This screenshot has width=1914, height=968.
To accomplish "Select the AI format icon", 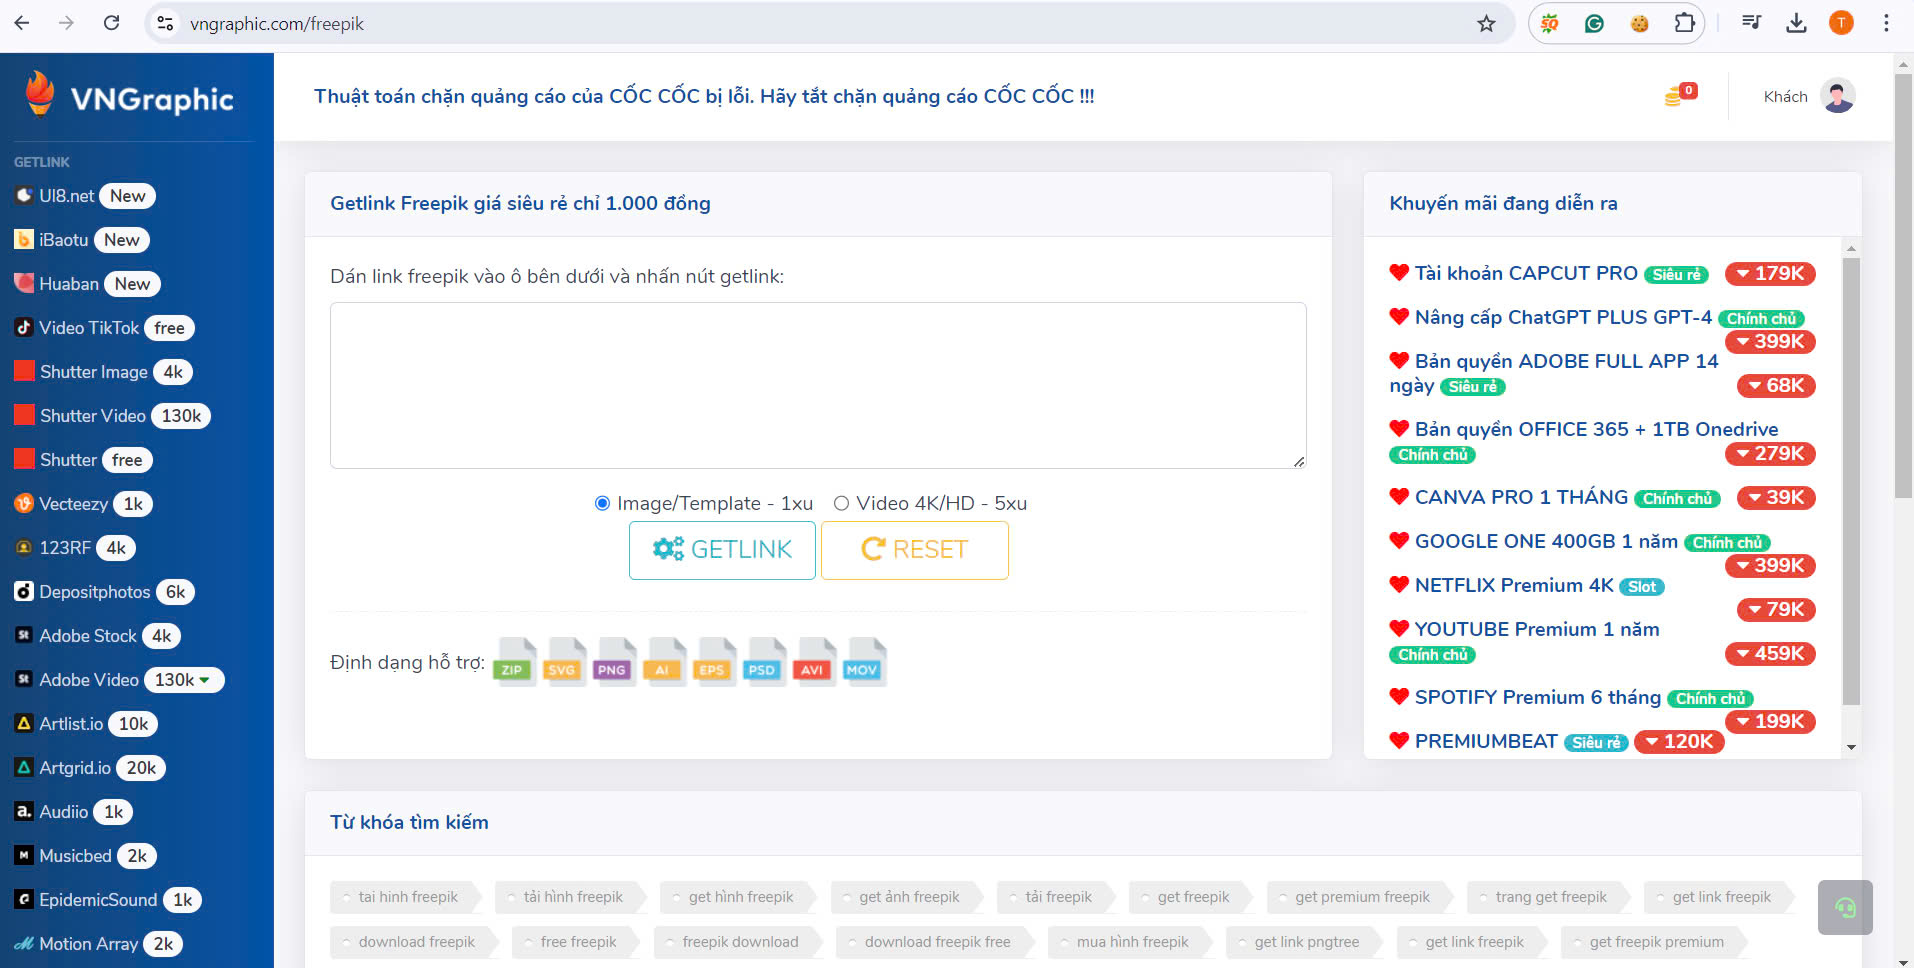I will [x=663, y=661].
